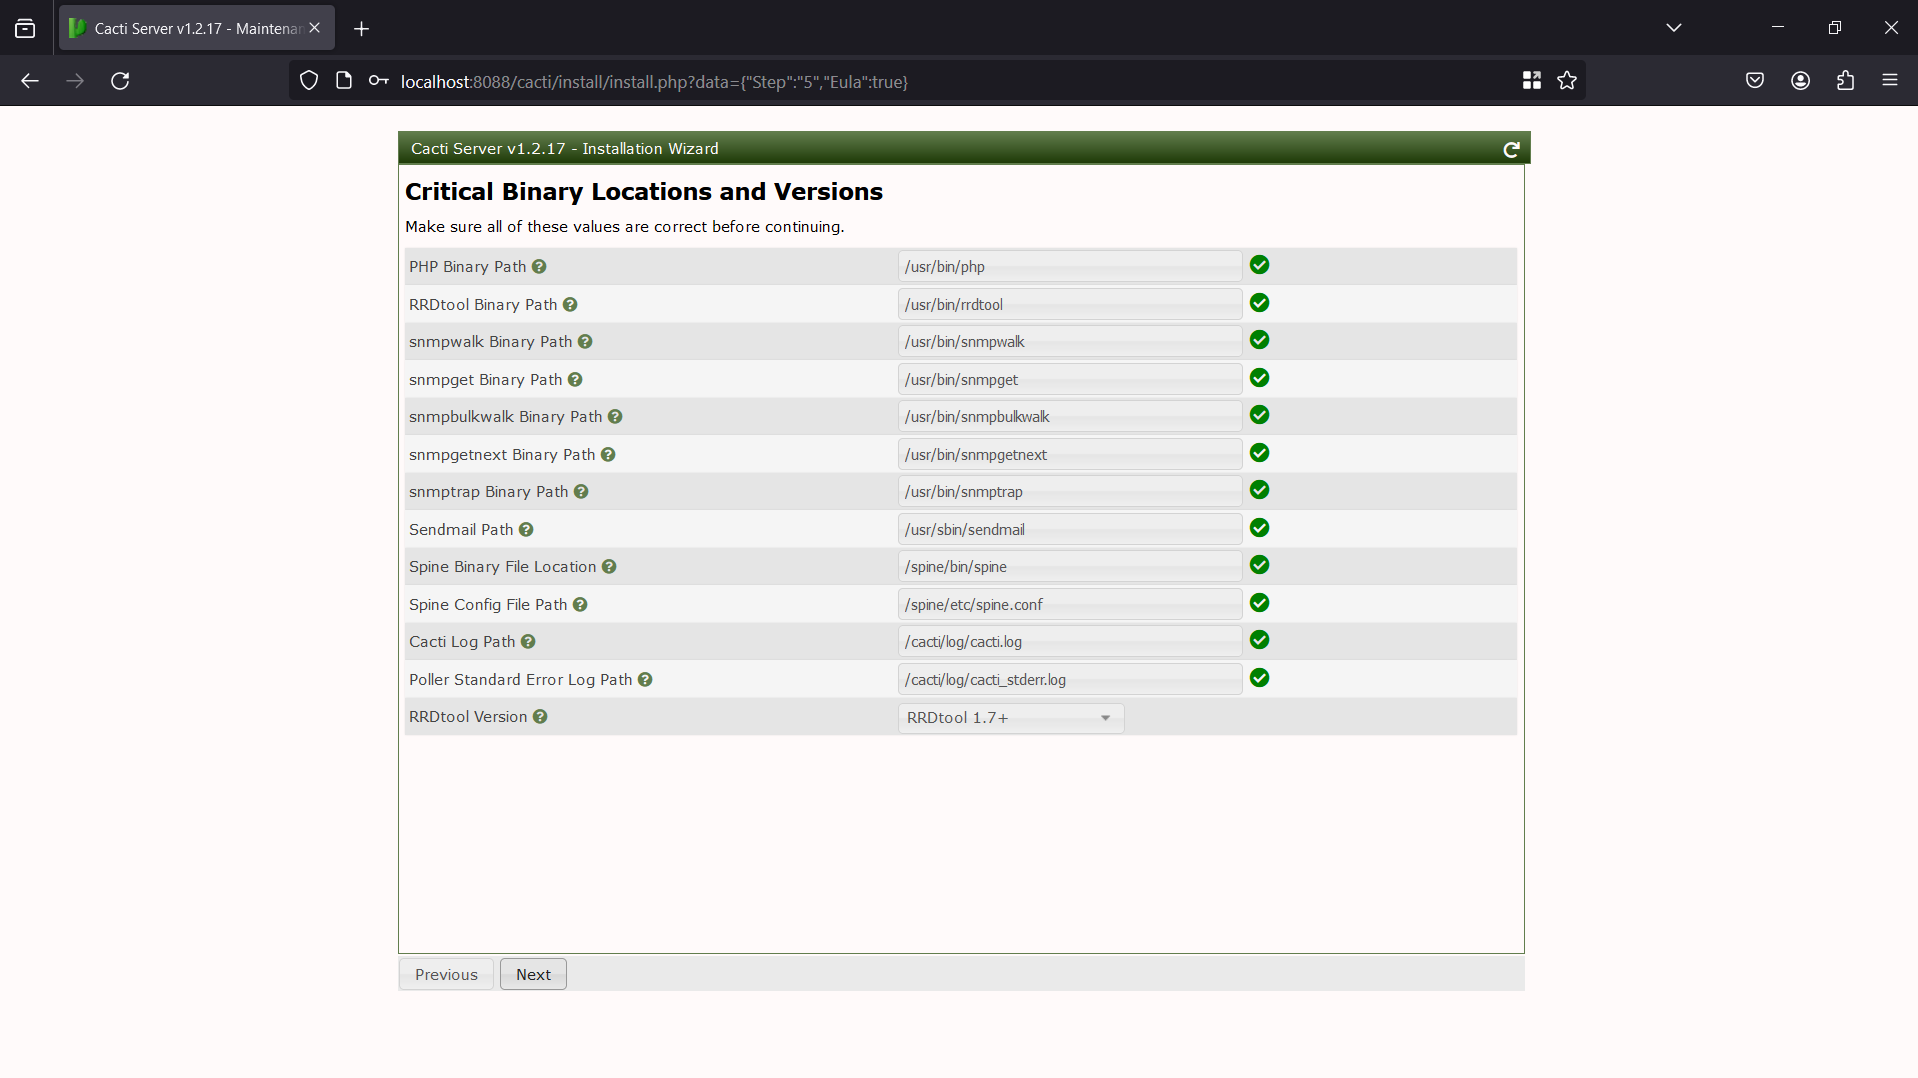Screen dimensions: 1918x1078
Task: Reload the page in the browser toolbar
Action: (120, 81)
